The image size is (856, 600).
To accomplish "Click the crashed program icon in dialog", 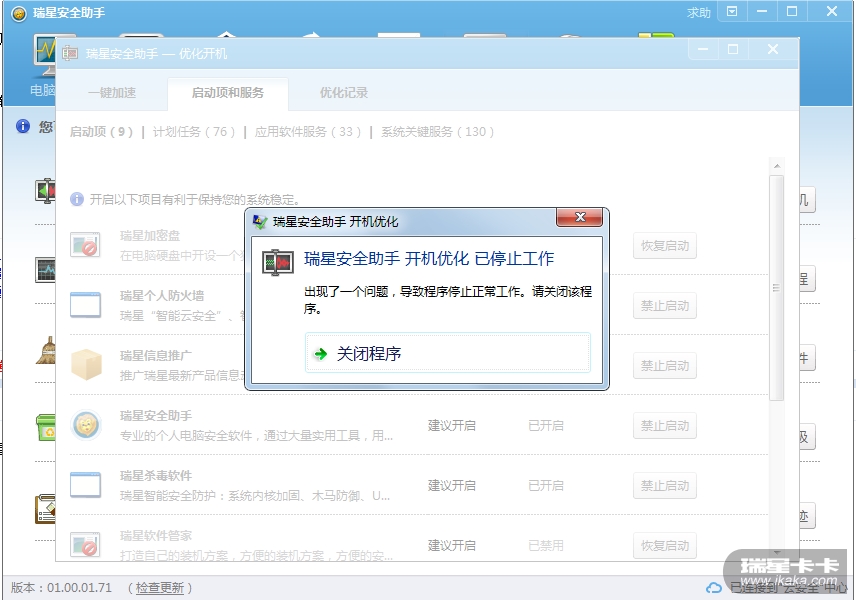I will (x=278, y=263).
